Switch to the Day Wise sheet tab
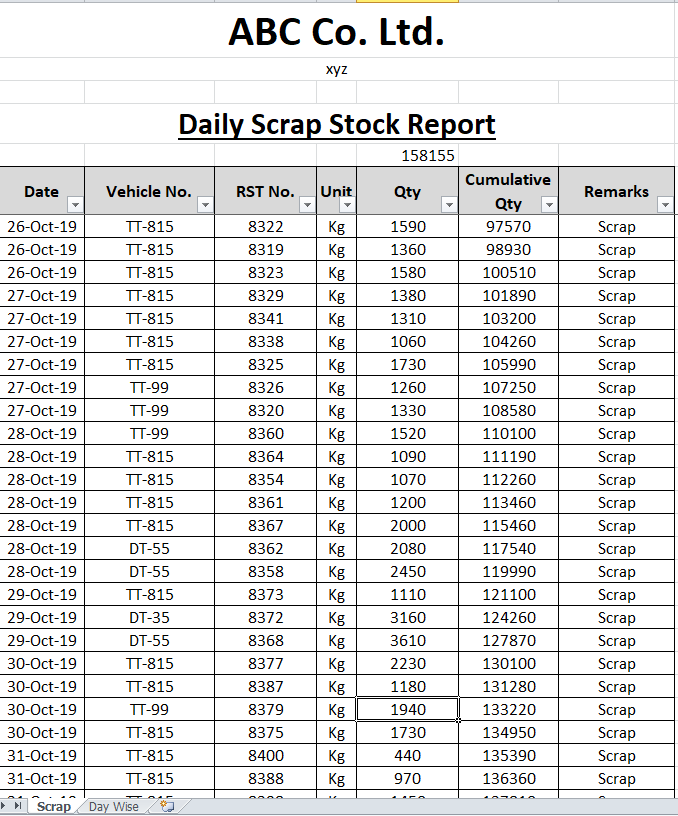678x816 pixels. pos(114,806)
